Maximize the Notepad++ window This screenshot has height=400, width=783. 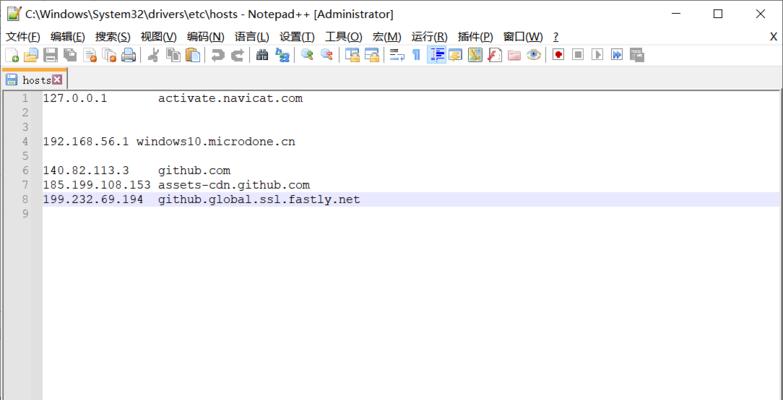(718, 14)
